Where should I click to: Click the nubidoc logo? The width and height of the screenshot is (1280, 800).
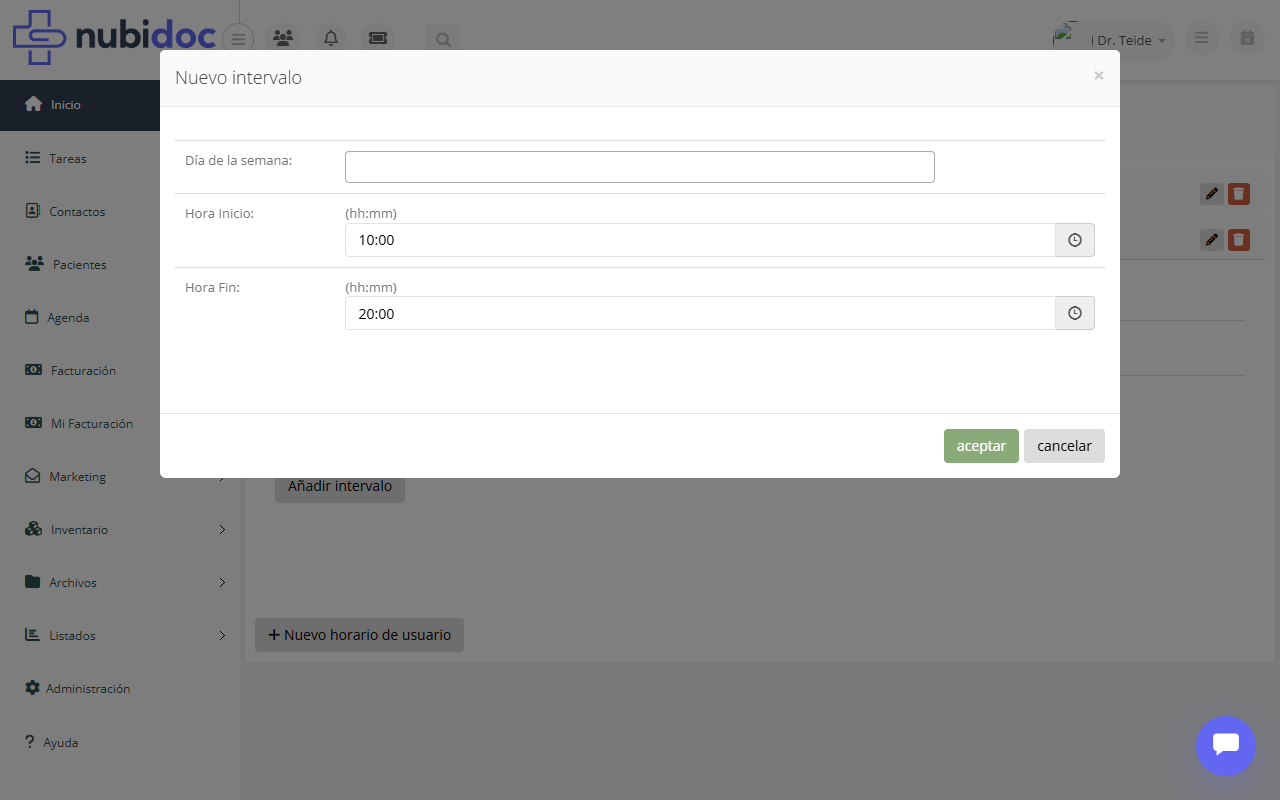point(115,38)
